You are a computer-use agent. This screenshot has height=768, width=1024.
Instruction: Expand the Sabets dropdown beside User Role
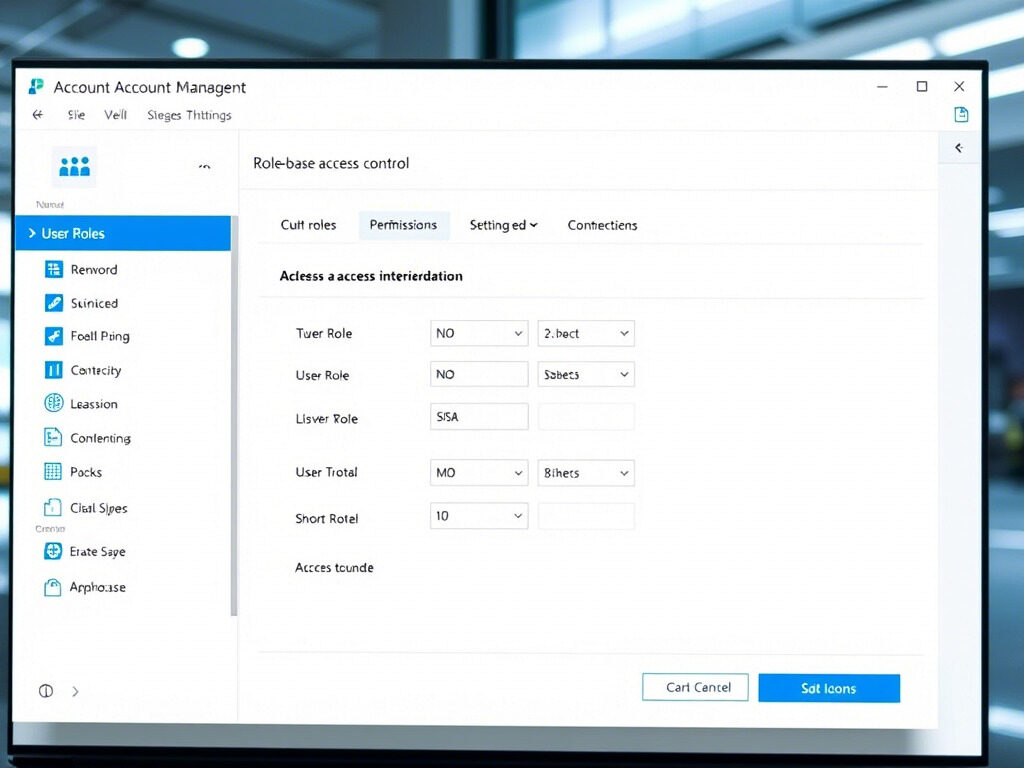(x=585, y=374)
